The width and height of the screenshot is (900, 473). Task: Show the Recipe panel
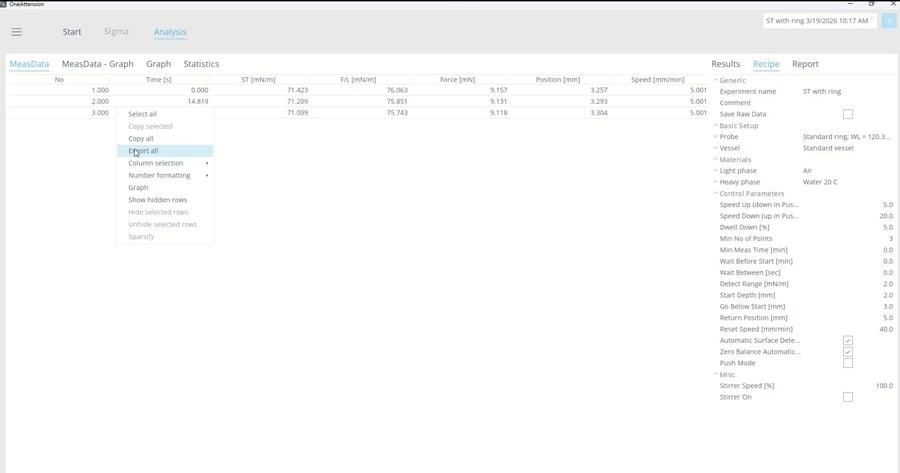coord(766,64)
